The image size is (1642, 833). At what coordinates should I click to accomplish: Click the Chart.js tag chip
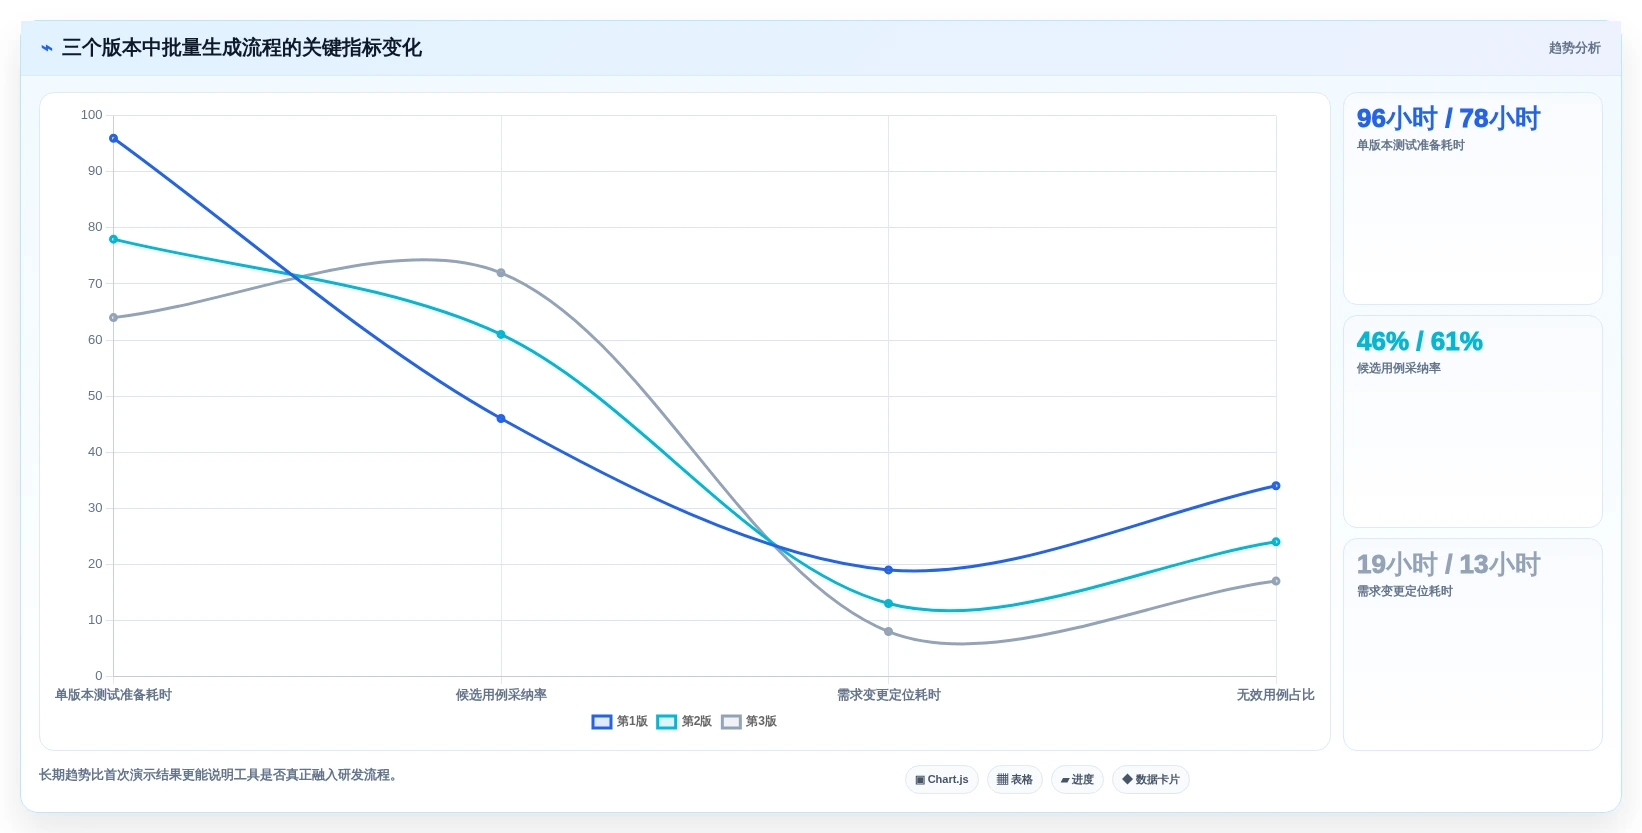pyautogui.click(x=942, y=780)
